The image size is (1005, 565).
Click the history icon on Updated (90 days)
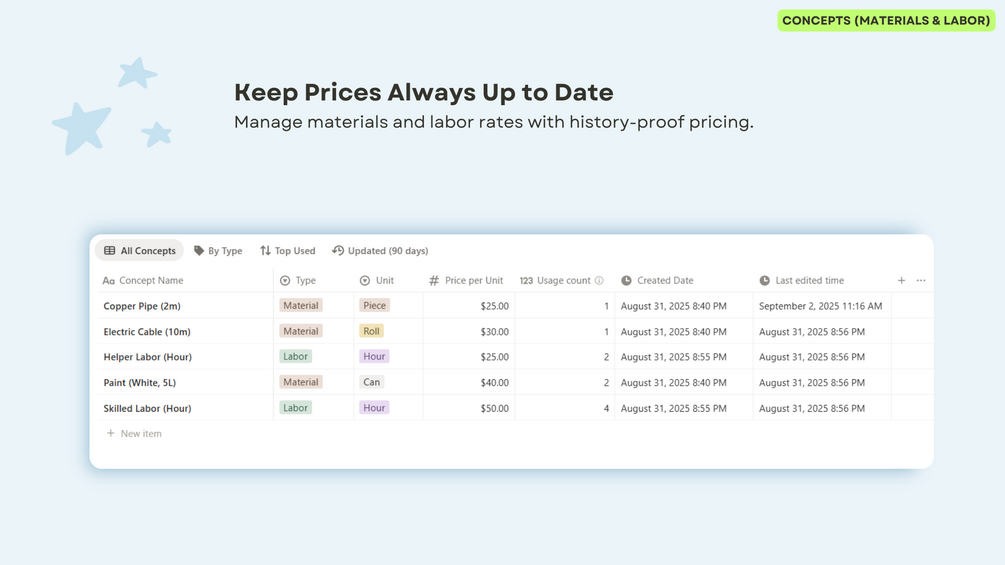click(338, 251)
